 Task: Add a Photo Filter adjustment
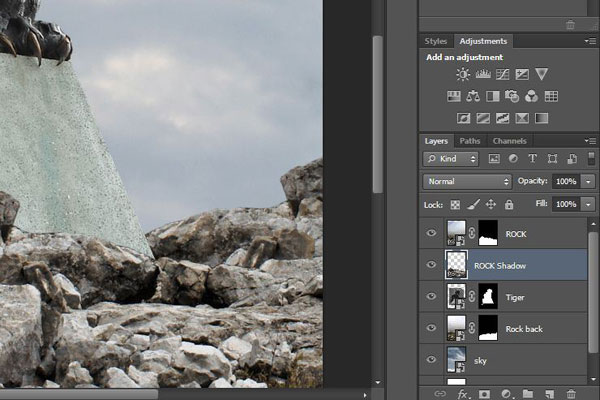(x=512, y=96)
